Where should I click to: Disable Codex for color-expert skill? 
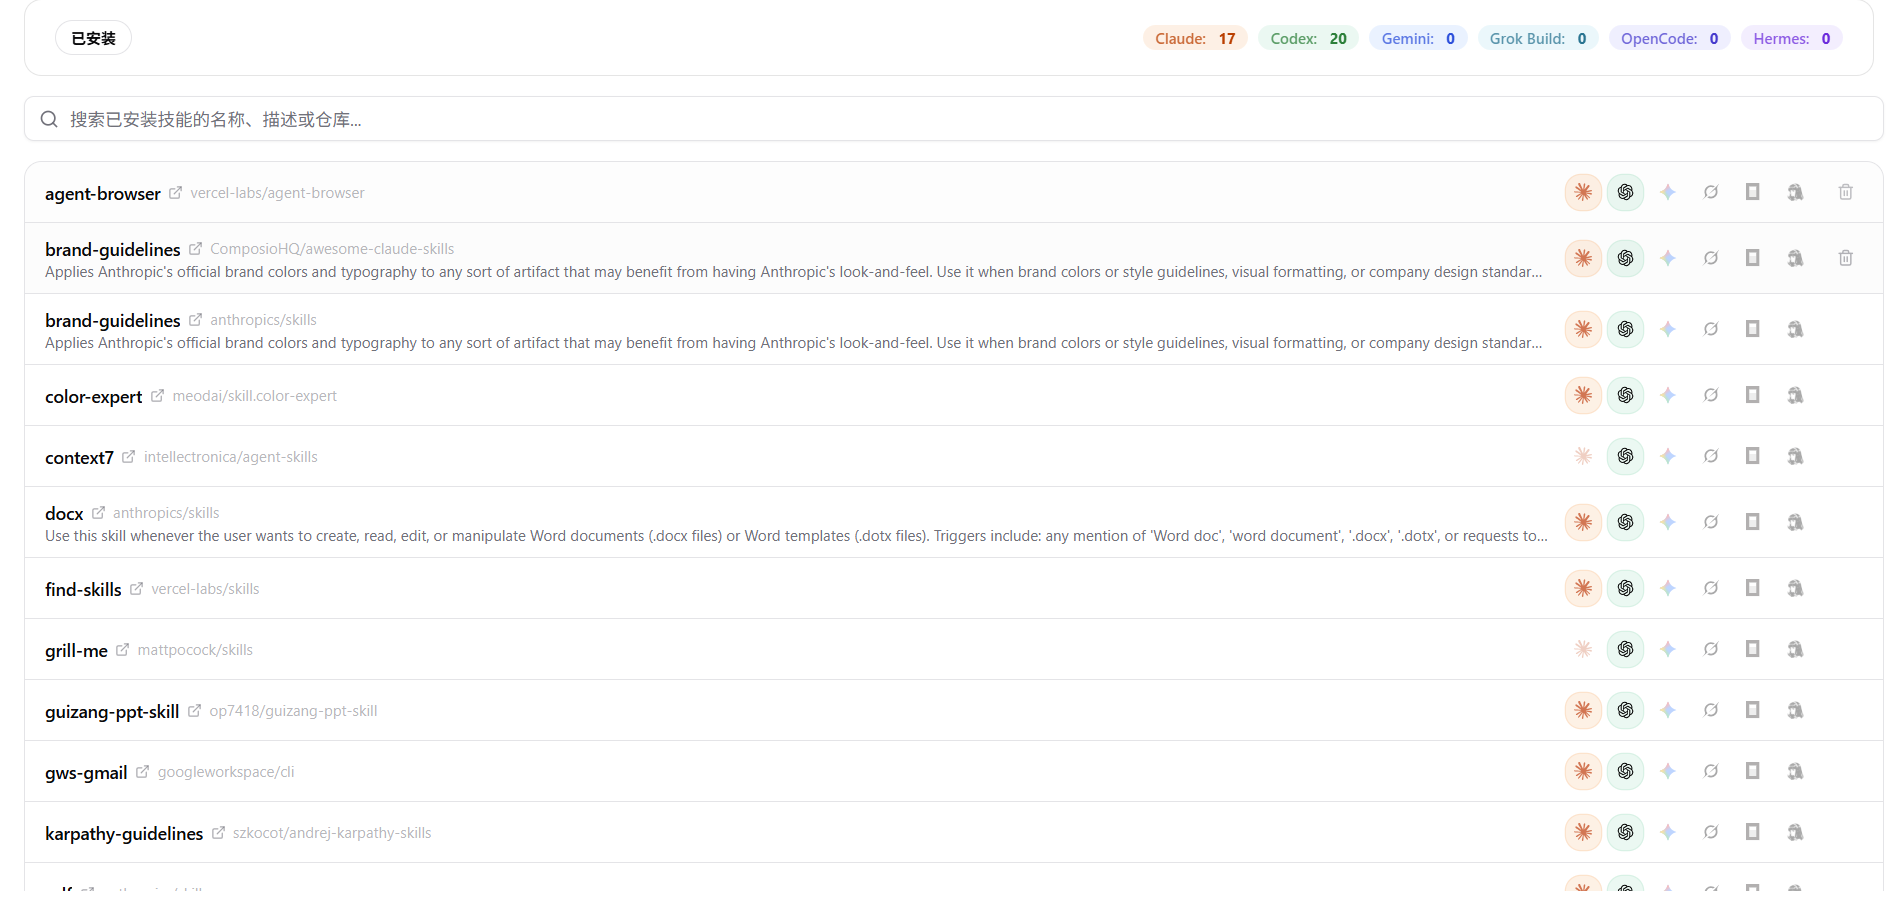(1626, 395)
